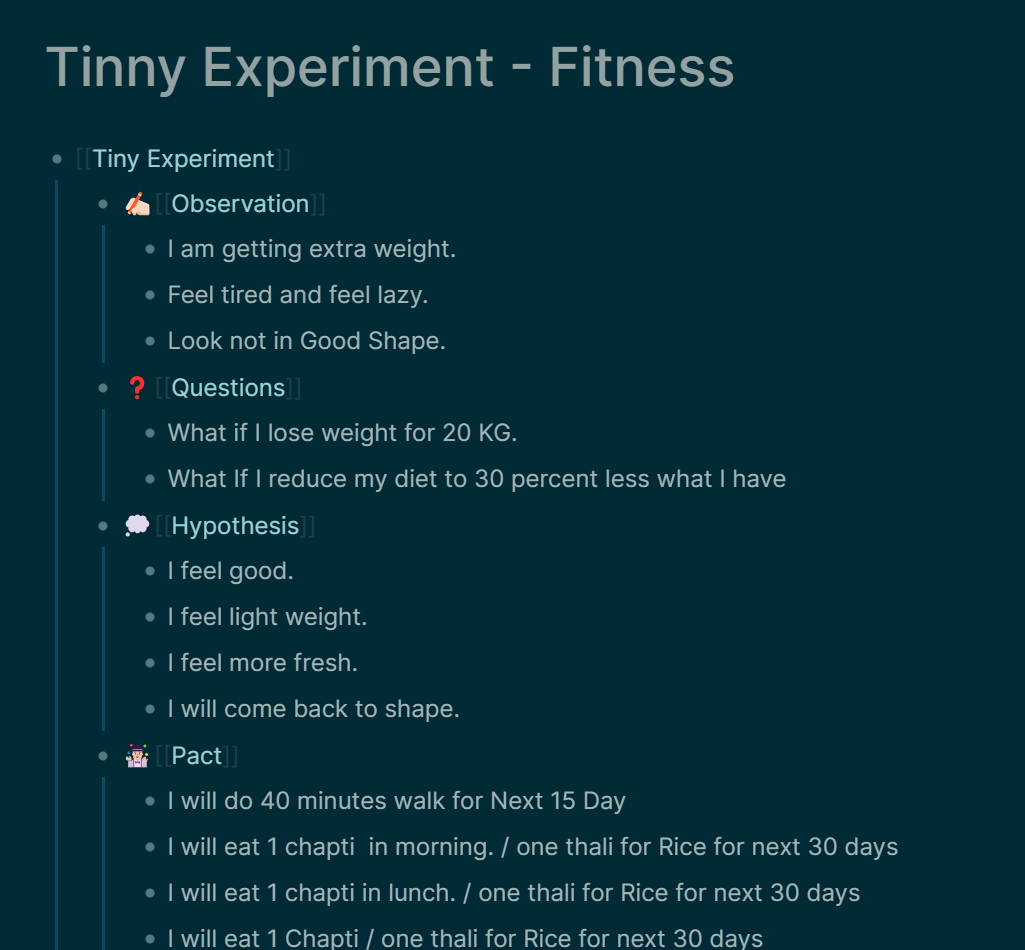Image resolution: width=1025 pixels, height=950 pixels.
Task: Collapse children via vertical line under Observation
Action: tap(103, 294)
